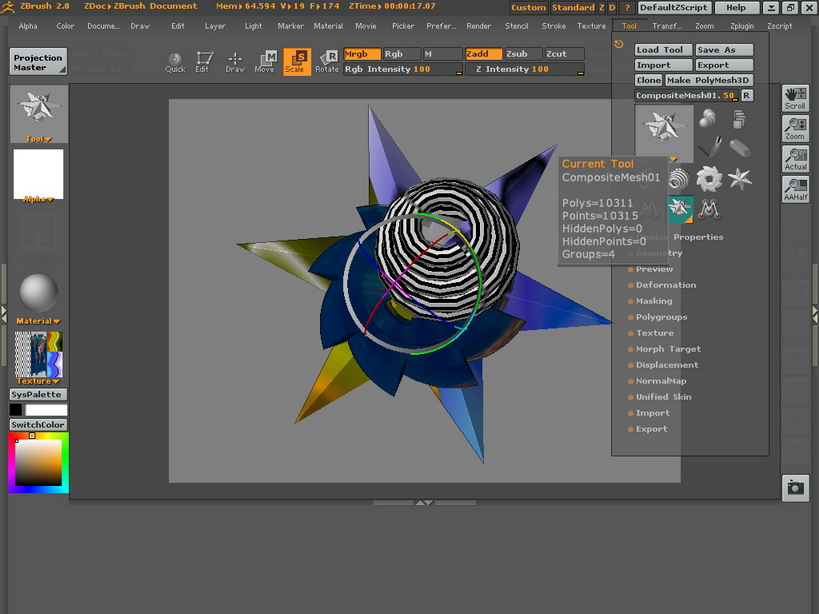819x614 pixels.
Task: Toggle Mrgb paint mode off
Action: (x=360, y=54)
